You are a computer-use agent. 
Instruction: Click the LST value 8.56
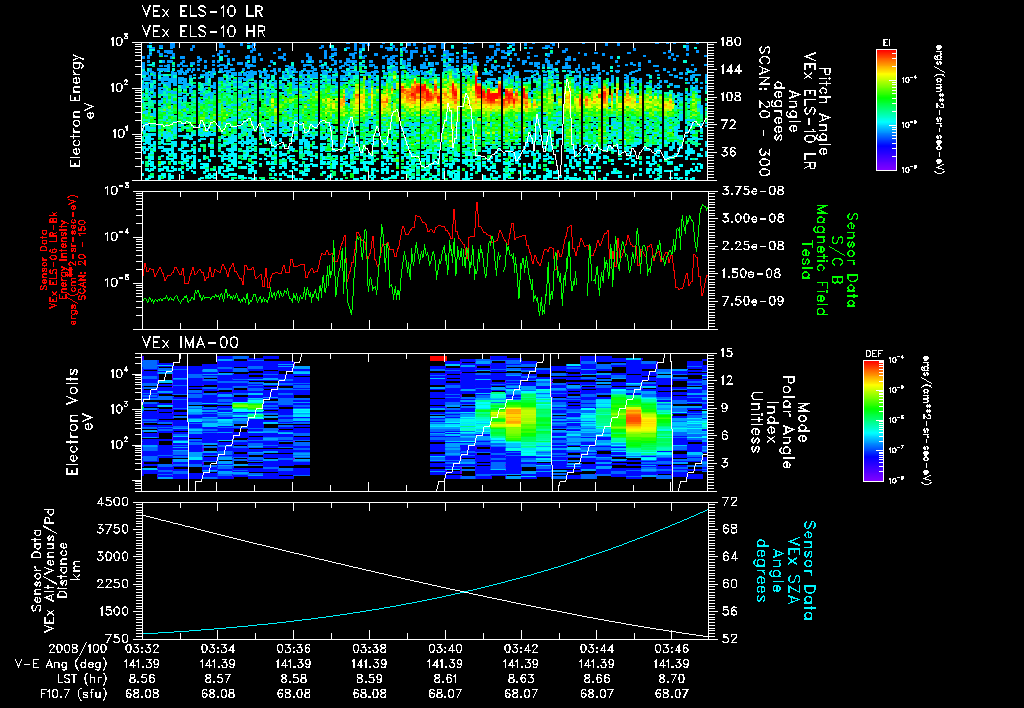coord(142,679)
